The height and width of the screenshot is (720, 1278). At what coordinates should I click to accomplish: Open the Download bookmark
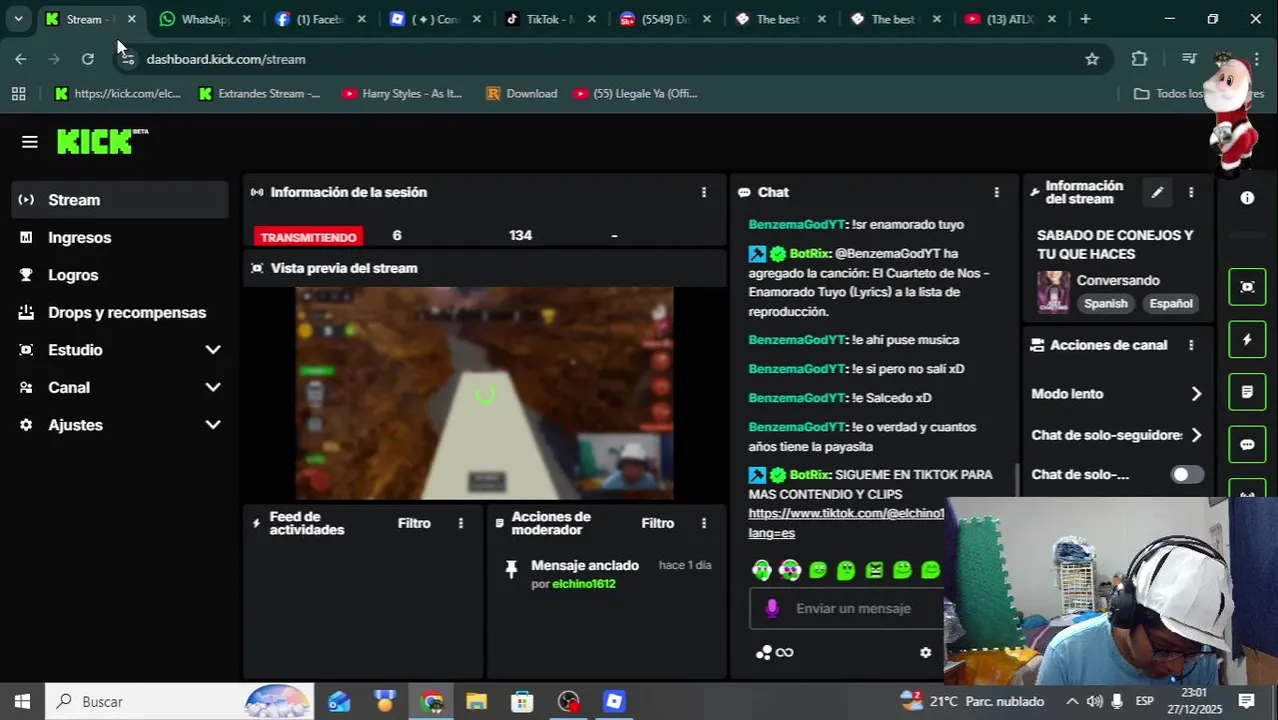521,94
